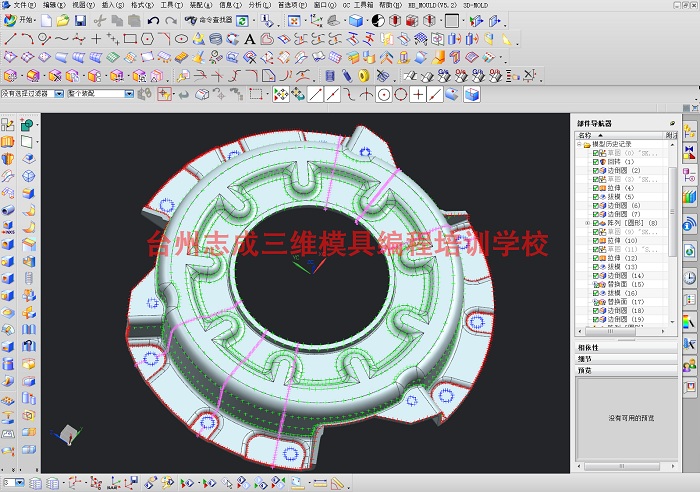Select the Text 'A' tool
This screenshot has width=700, height=492.
tap(250, 39)
